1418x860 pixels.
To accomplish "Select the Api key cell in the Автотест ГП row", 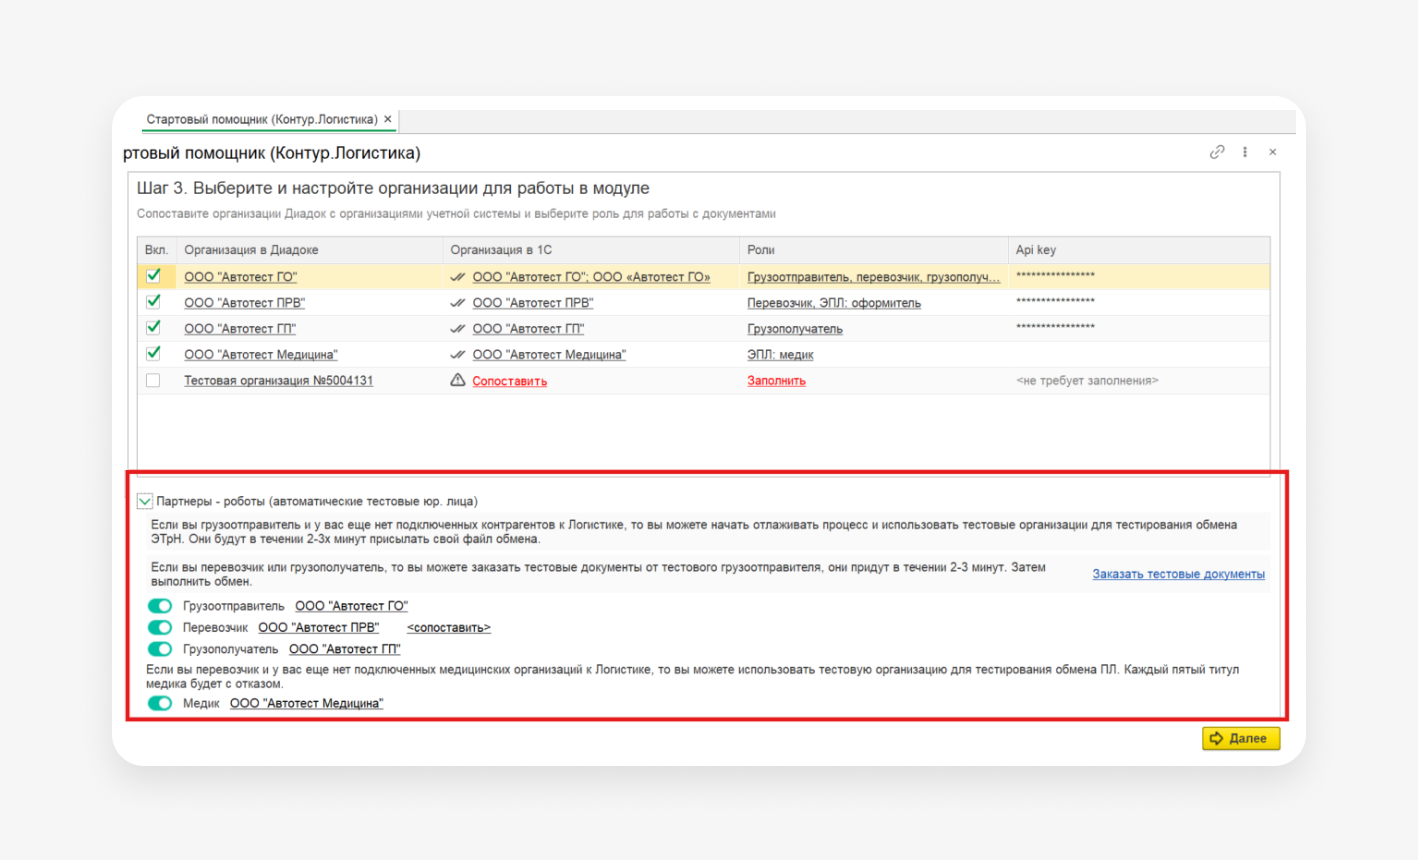I will [x=1139, y=329].
